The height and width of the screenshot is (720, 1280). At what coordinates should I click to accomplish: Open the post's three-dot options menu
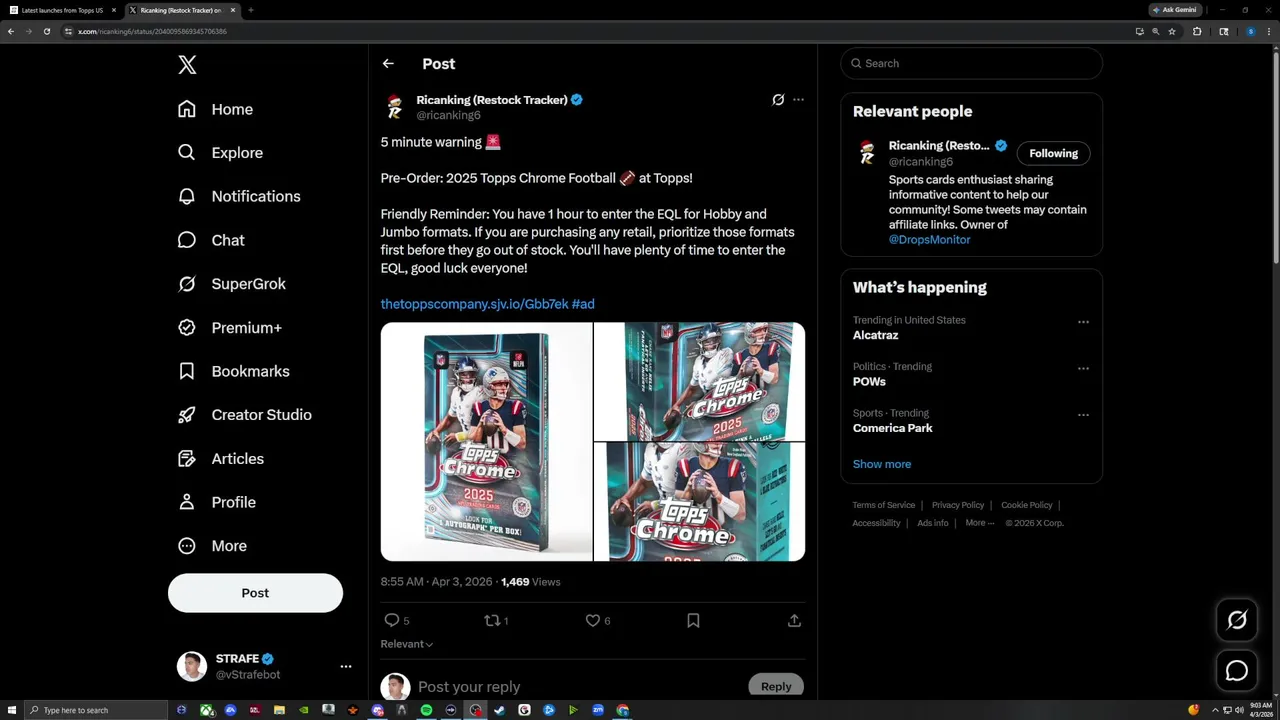(x=798, y=100)
